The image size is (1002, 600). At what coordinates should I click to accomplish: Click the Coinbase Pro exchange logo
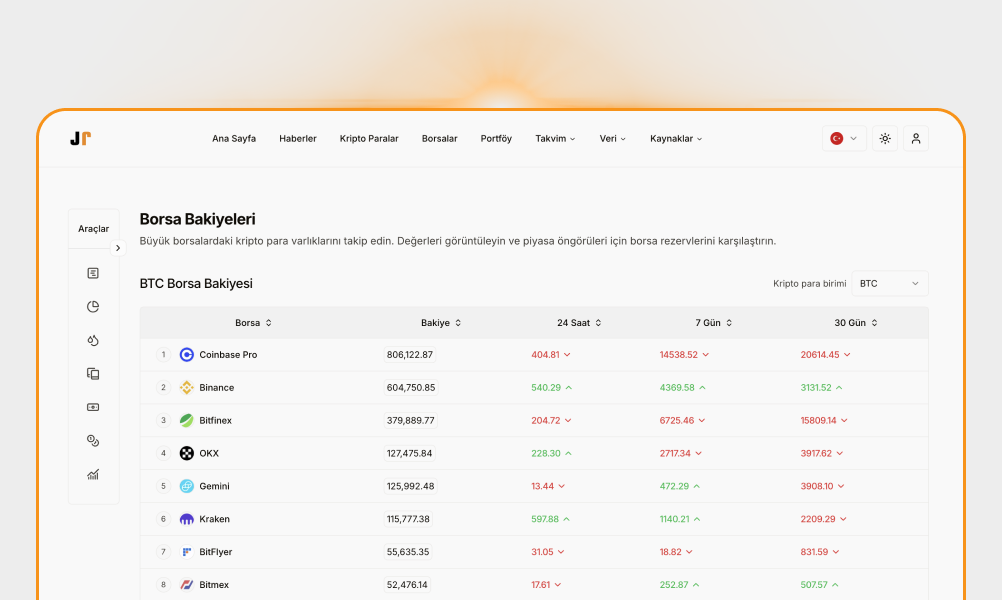[x=187, y=354]
